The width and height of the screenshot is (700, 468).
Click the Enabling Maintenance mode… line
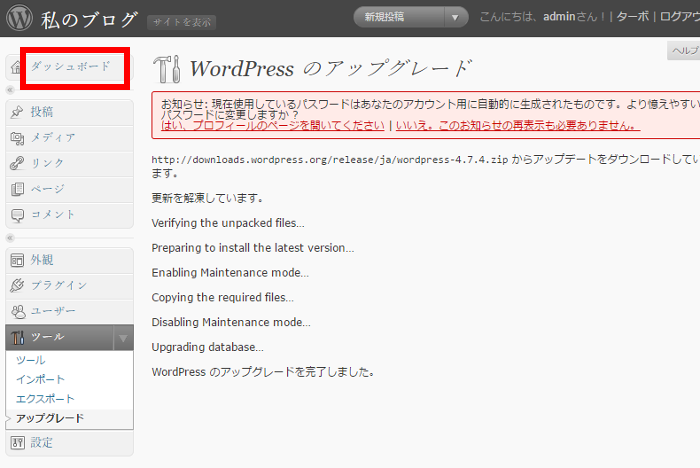point(230,272)
